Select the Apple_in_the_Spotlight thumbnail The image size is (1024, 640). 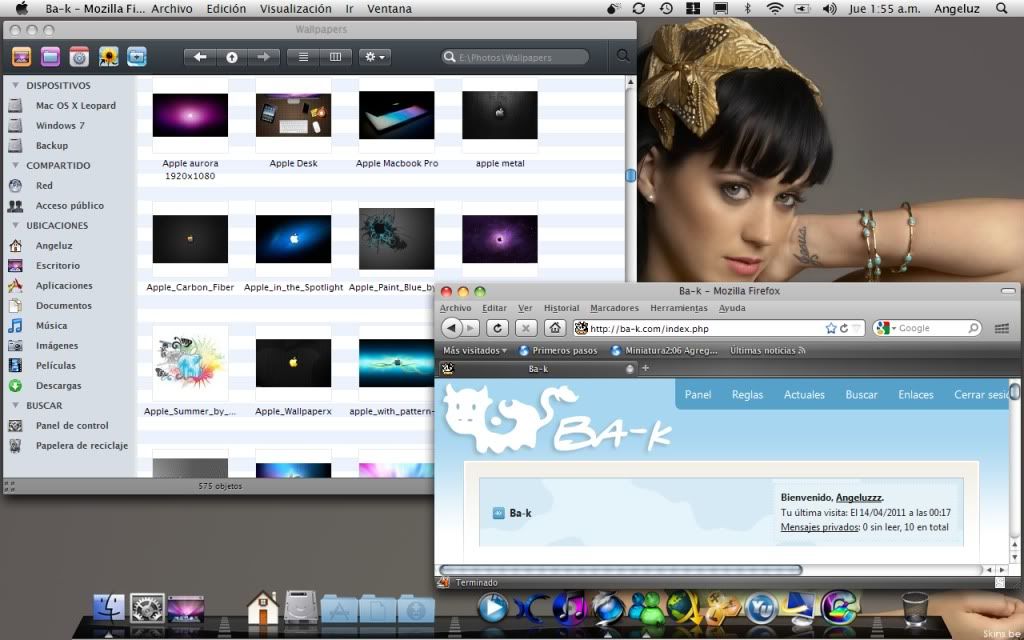point(293,239)
